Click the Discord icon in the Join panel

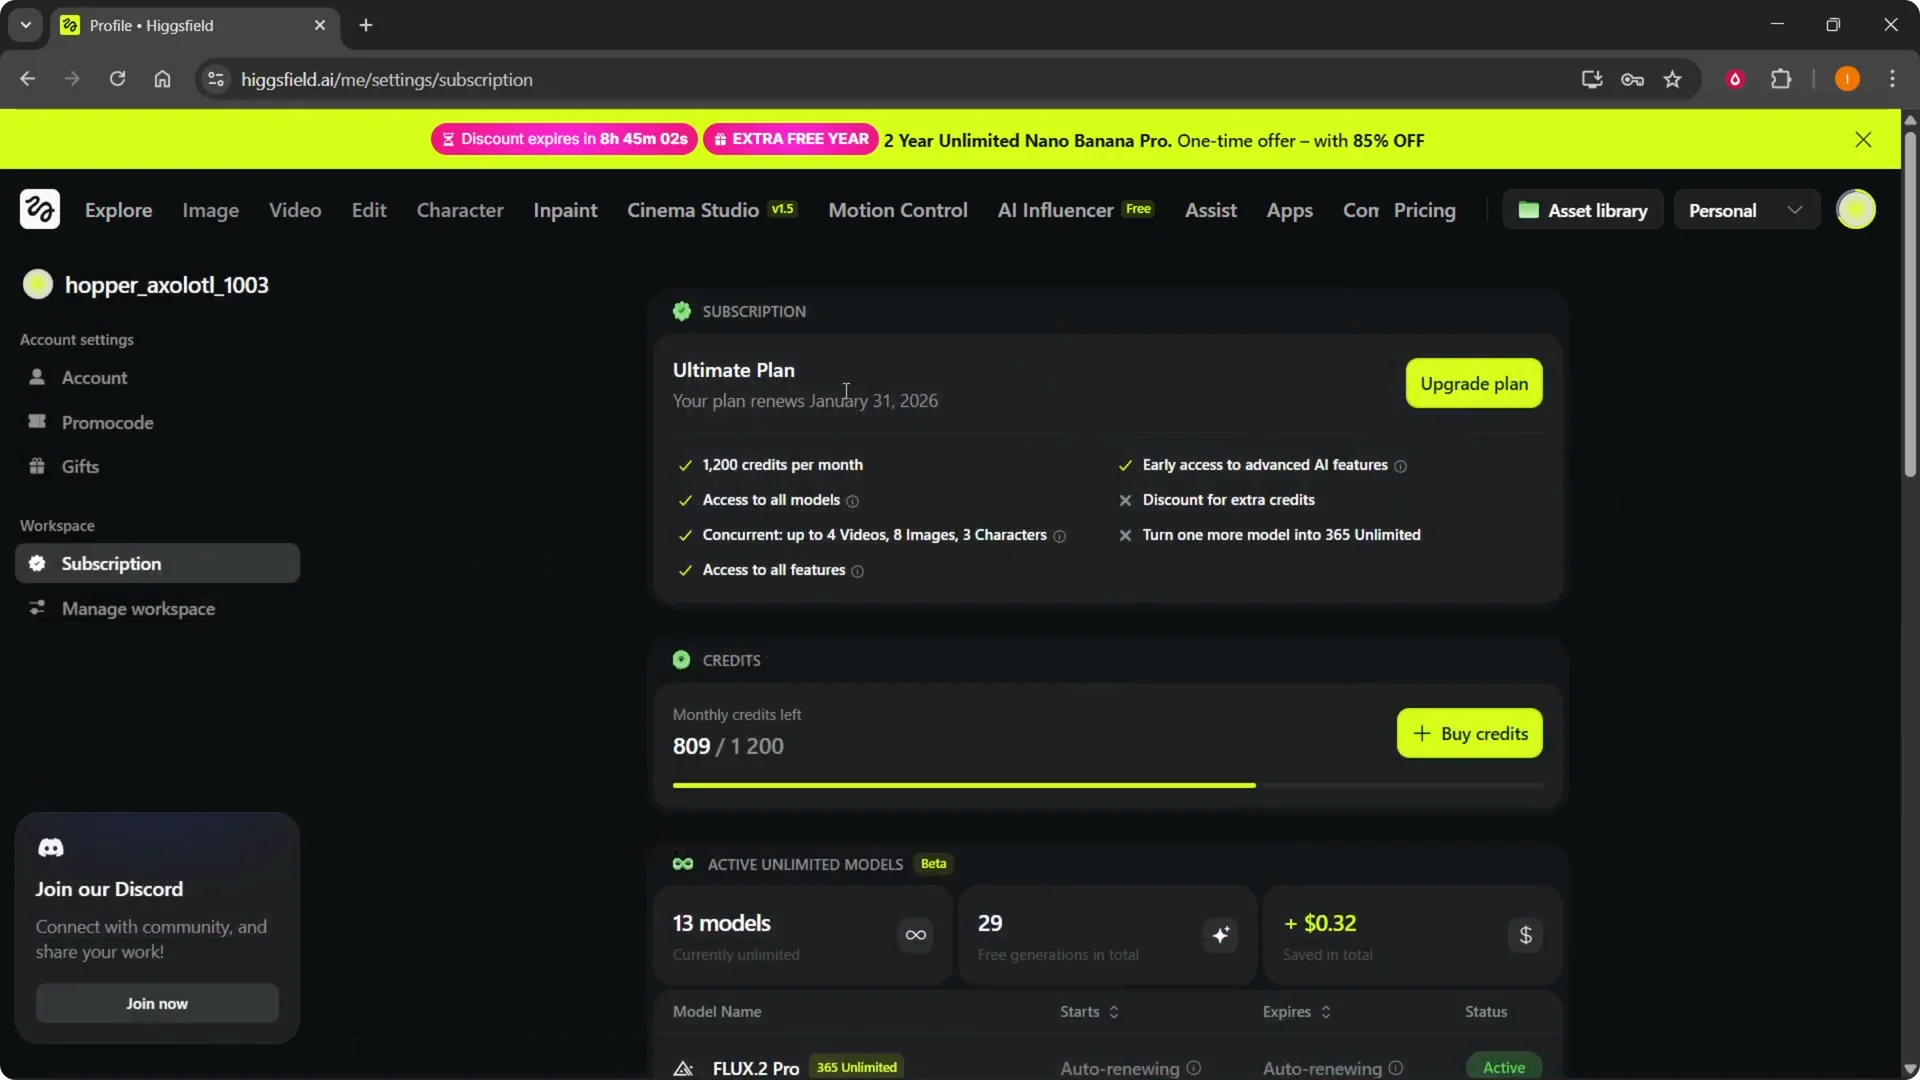51,847
